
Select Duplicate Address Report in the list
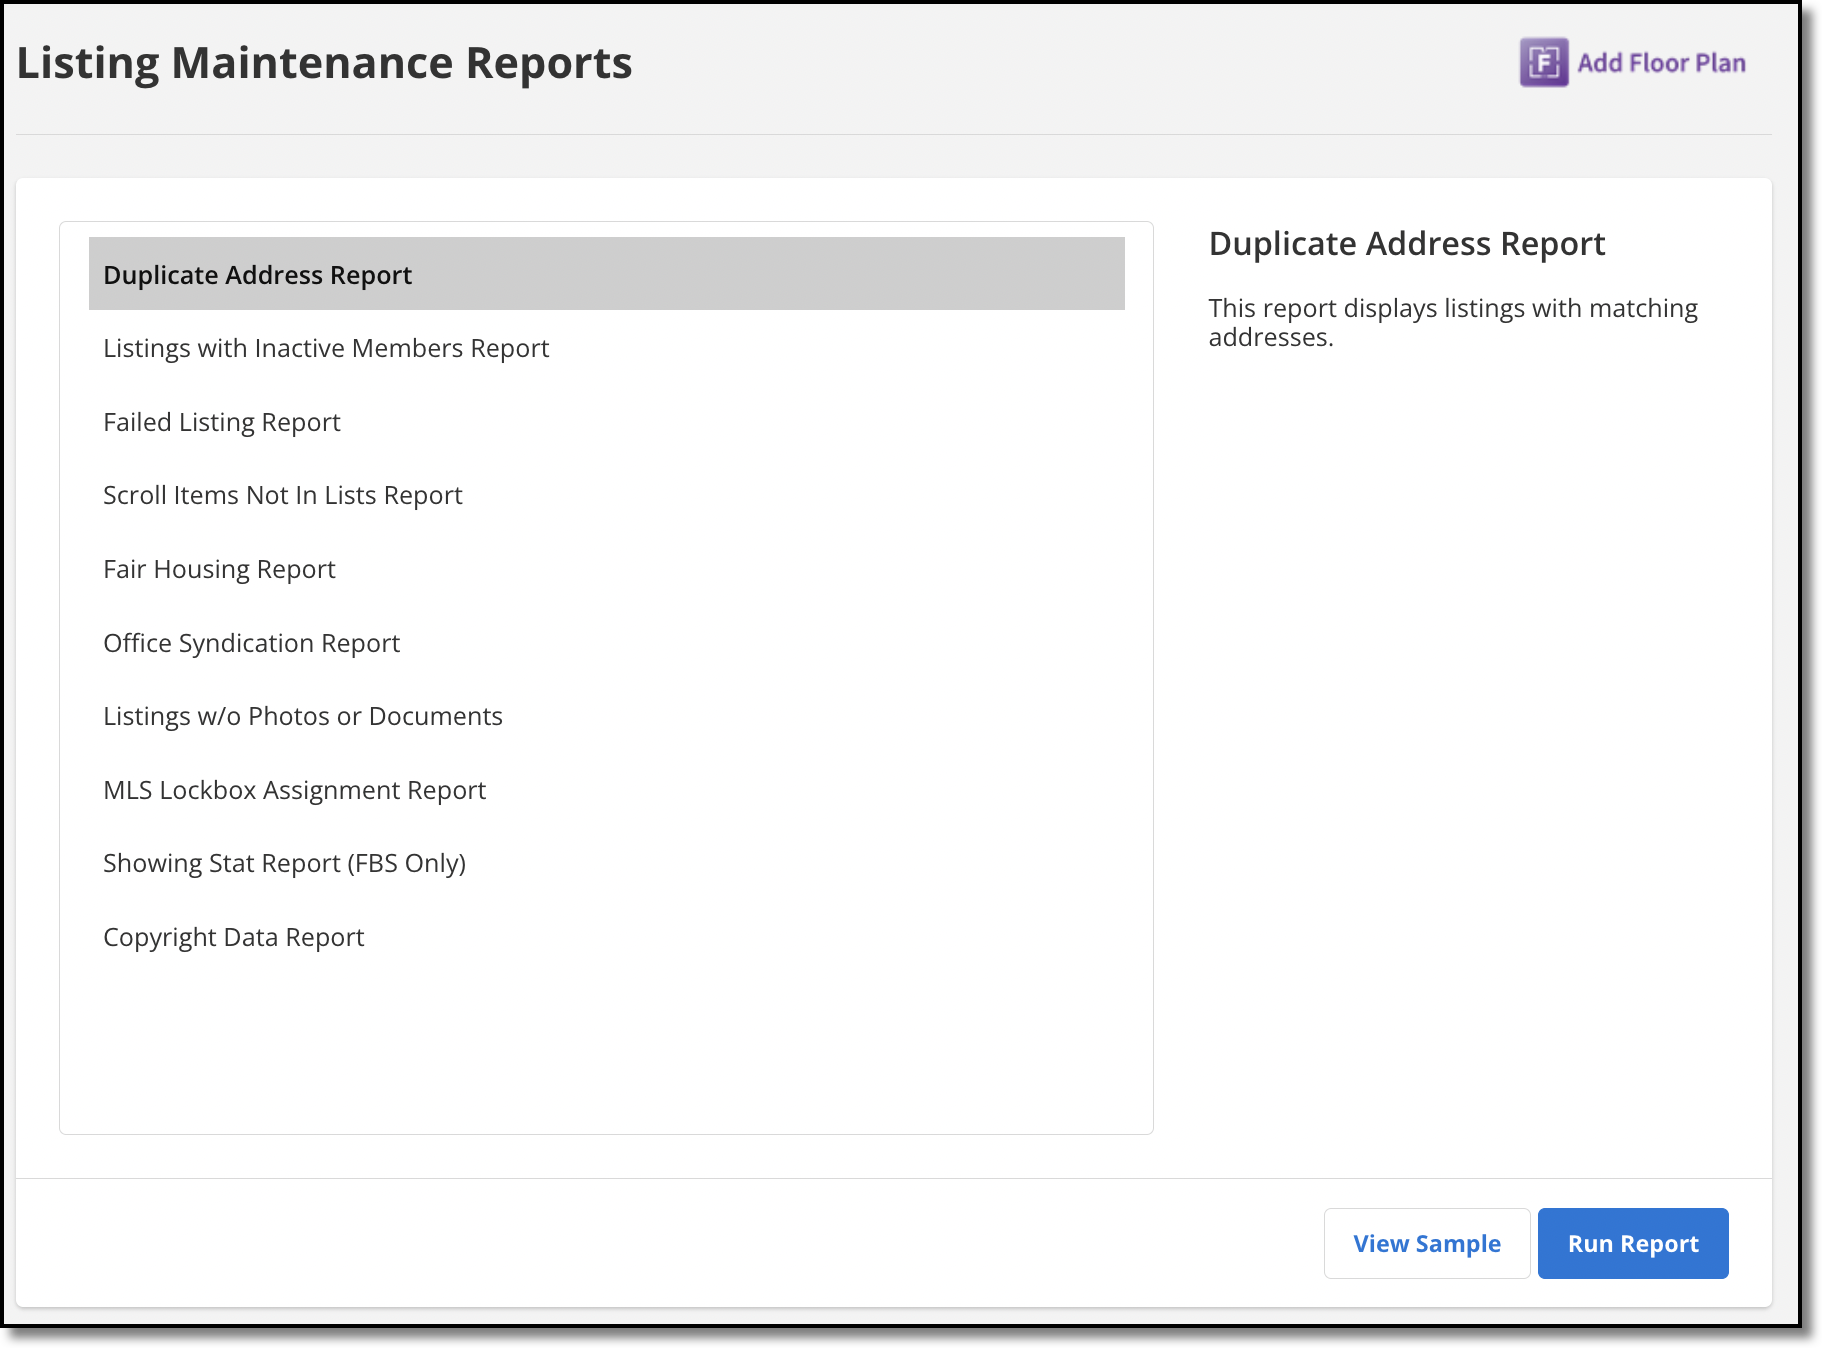coord(606,274)
